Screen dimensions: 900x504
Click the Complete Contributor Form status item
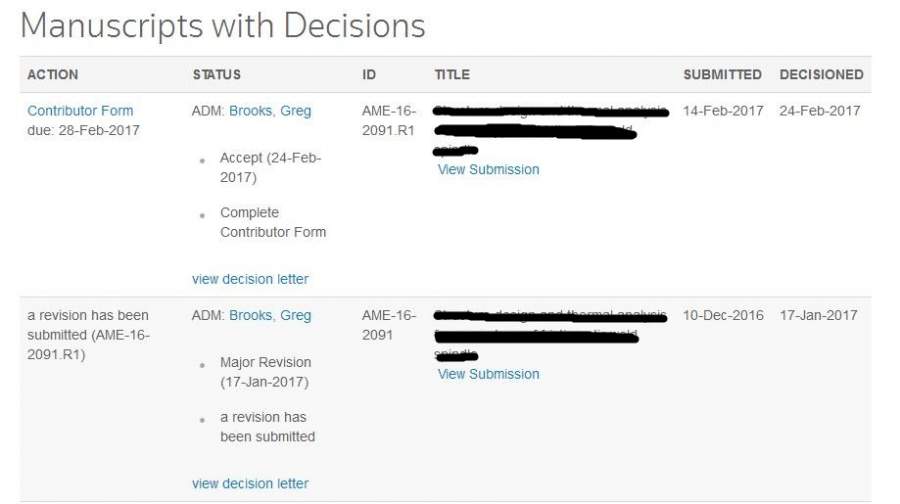(x=272, y=222)
